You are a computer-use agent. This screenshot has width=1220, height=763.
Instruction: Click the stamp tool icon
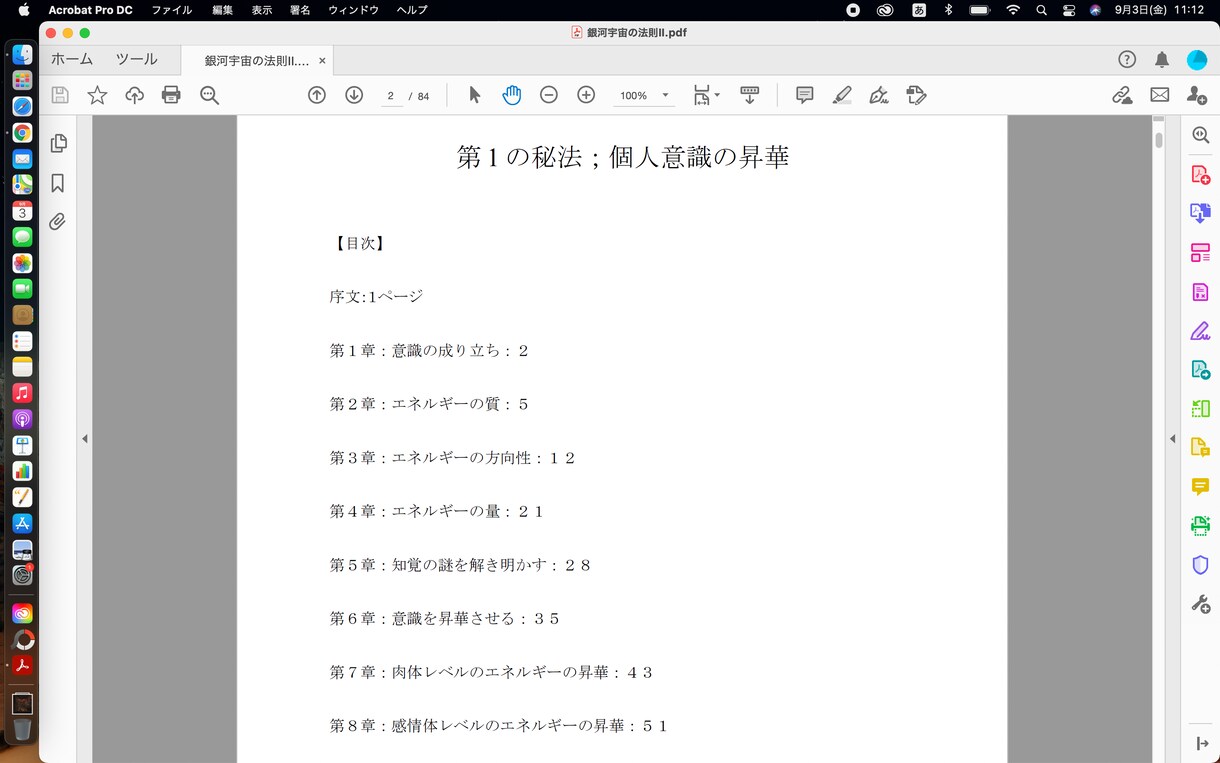pyautogui.click(x=916, y=95)
